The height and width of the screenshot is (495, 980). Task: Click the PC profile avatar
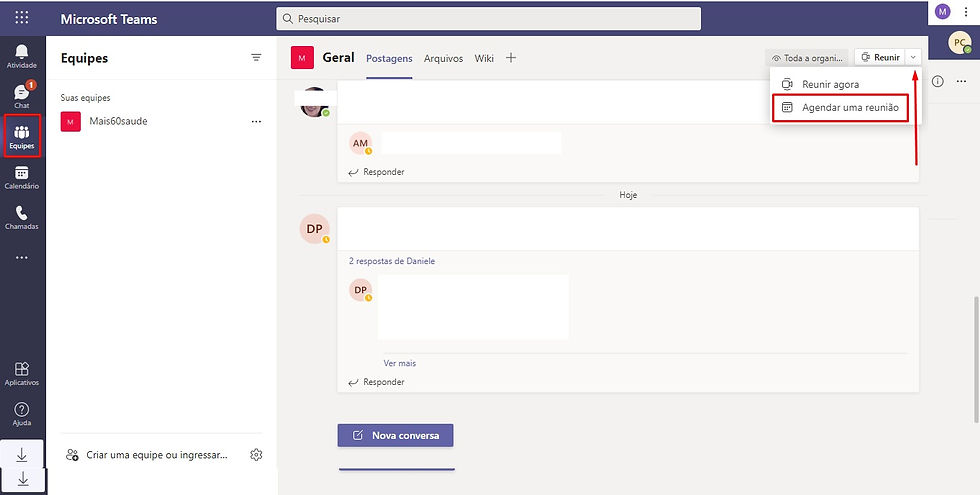click(x=959, y=42)
